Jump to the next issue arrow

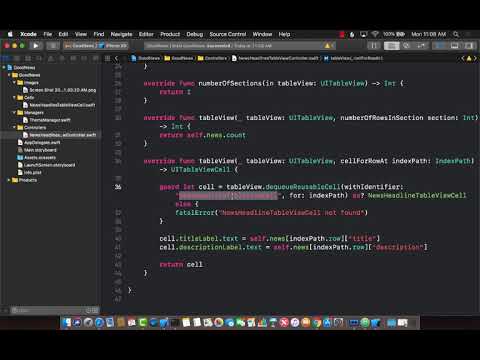point(475,58)
